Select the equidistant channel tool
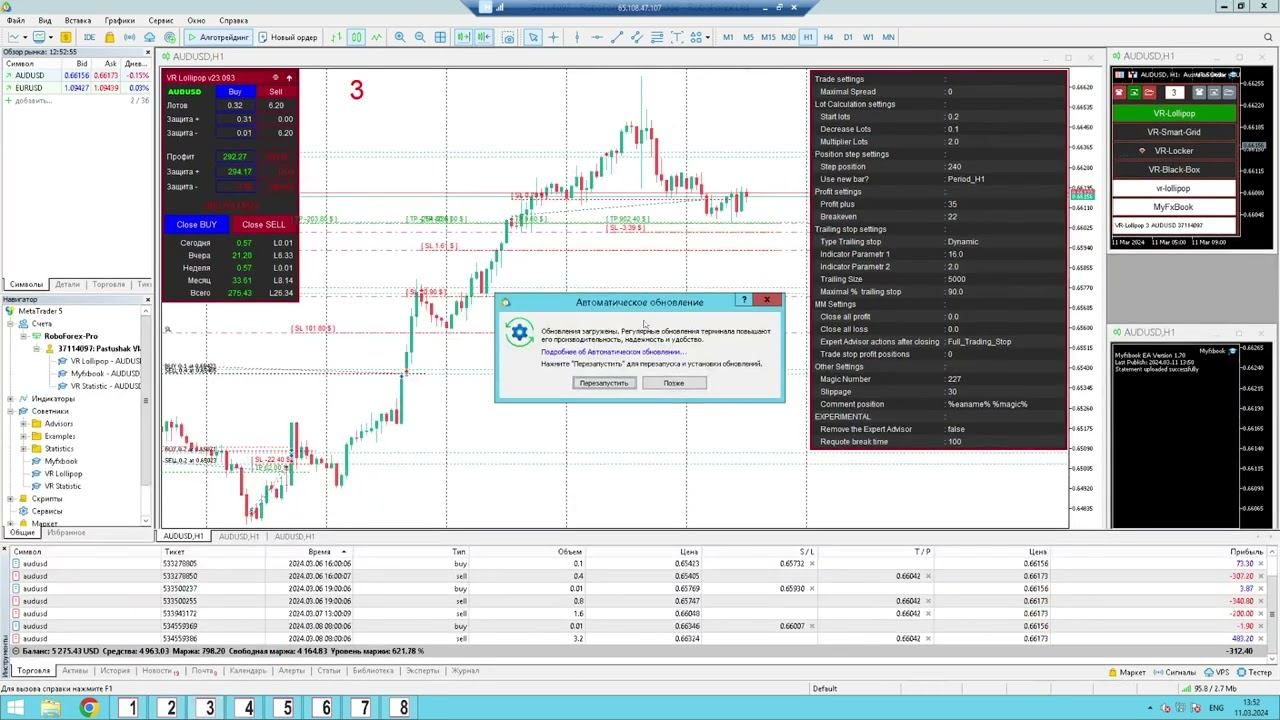The width and height of the screenshot is (1280, 720). (637, 37)
